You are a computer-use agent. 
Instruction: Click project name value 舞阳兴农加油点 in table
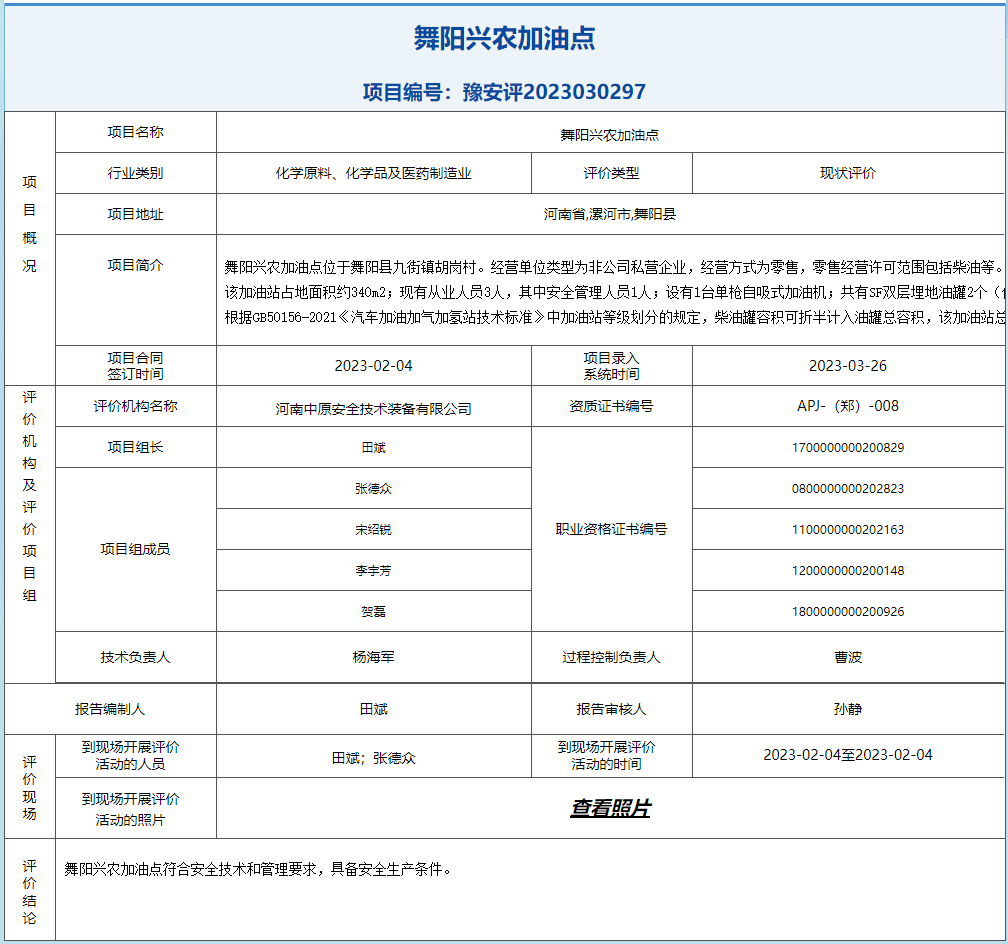point(610,135)
